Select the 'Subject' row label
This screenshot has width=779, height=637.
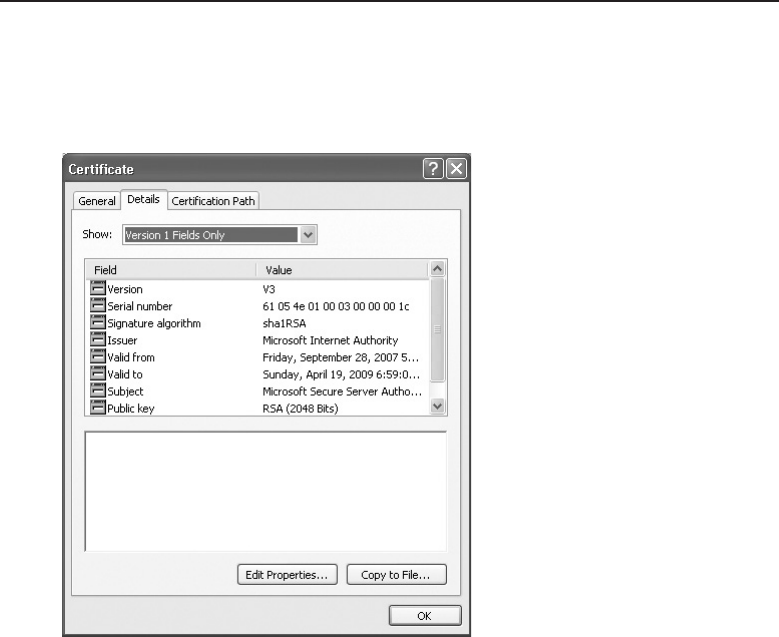tap(125, 392)
